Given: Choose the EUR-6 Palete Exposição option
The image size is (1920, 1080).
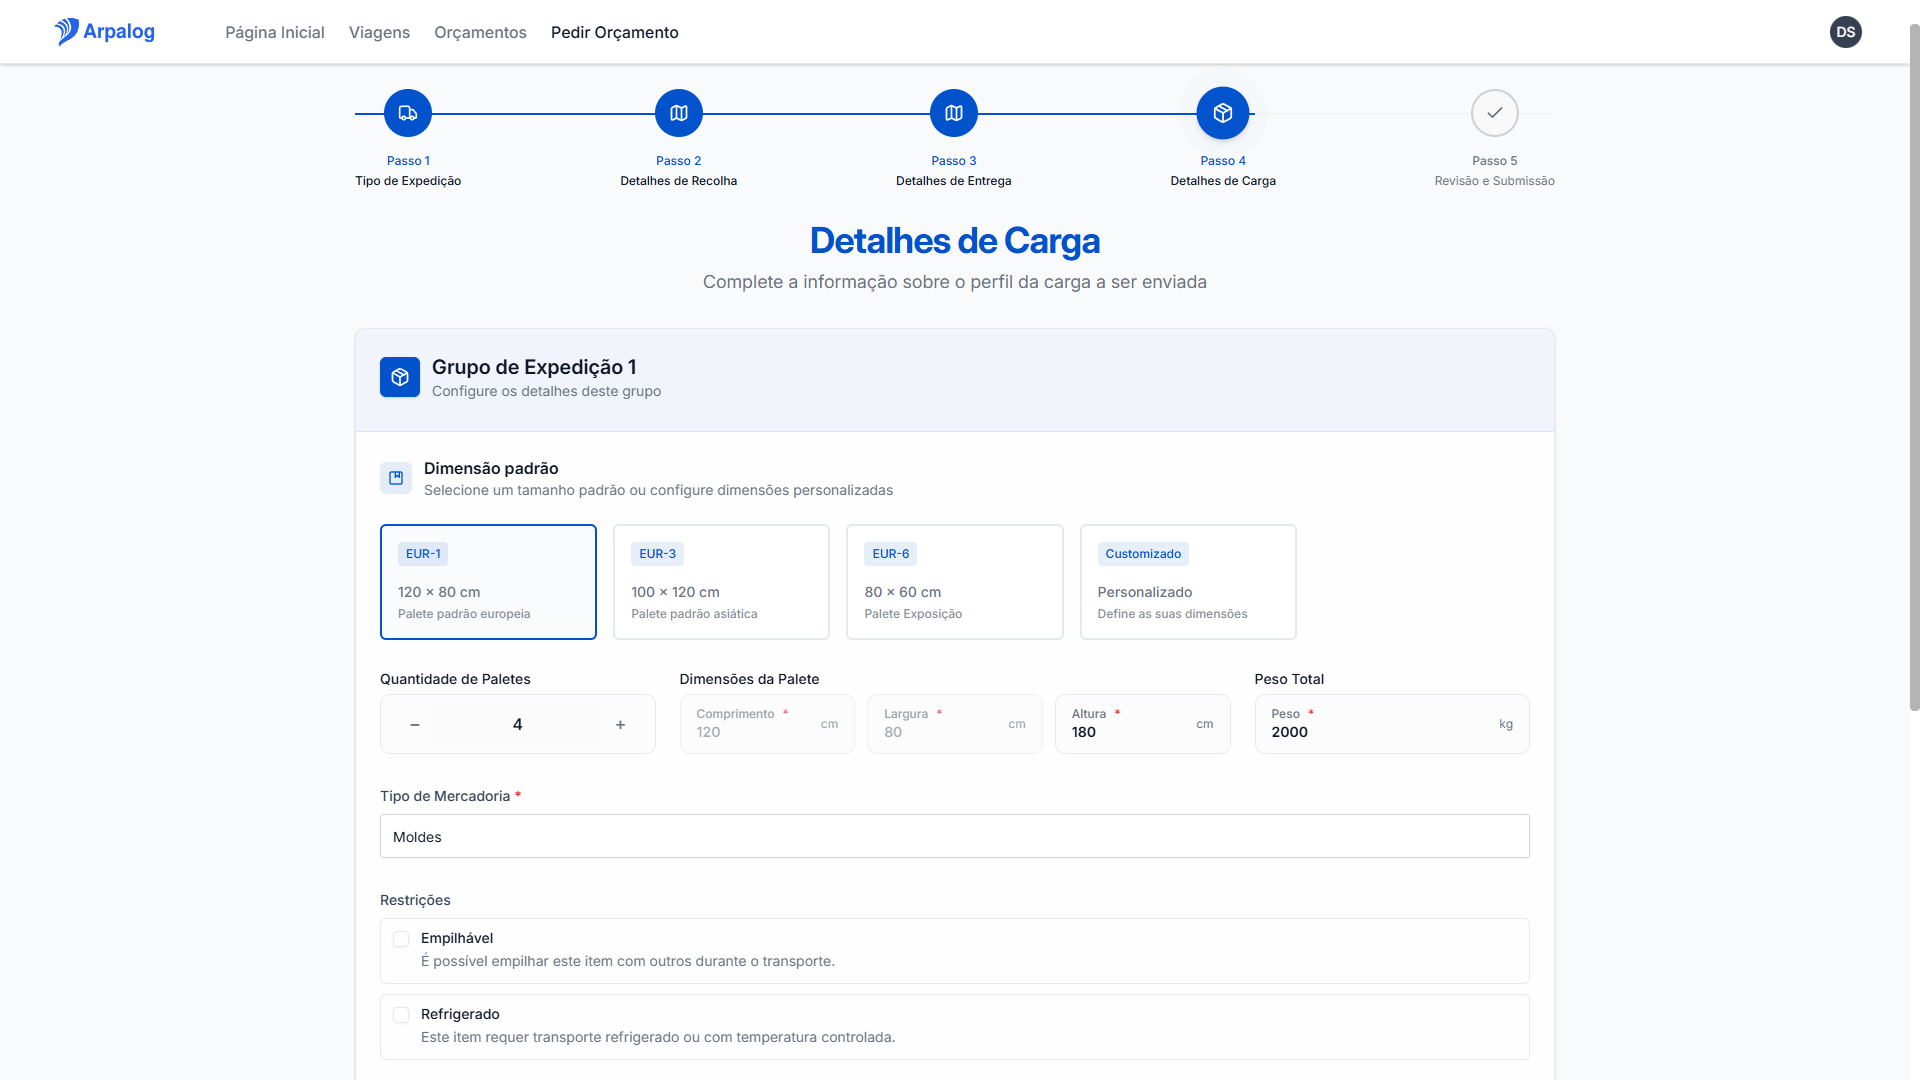Looking at the screenshot, I should coord(954,581).
